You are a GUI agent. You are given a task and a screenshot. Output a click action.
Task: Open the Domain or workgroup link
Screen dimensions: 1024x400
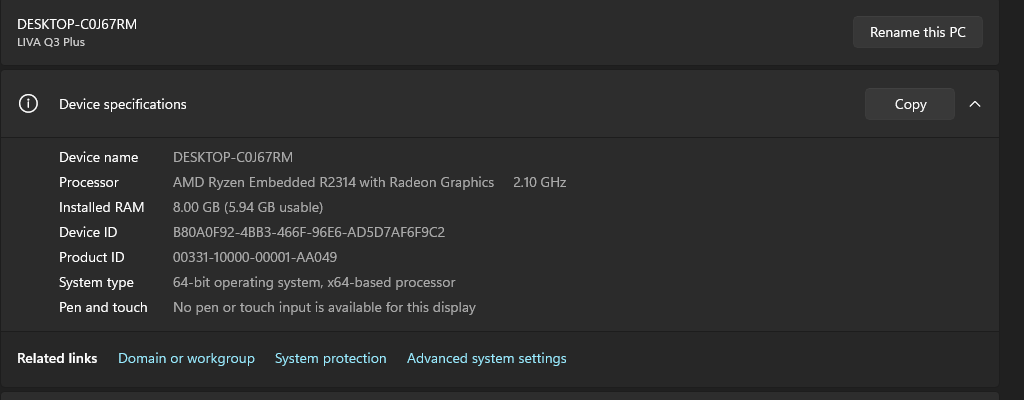[x=186, y=358]
